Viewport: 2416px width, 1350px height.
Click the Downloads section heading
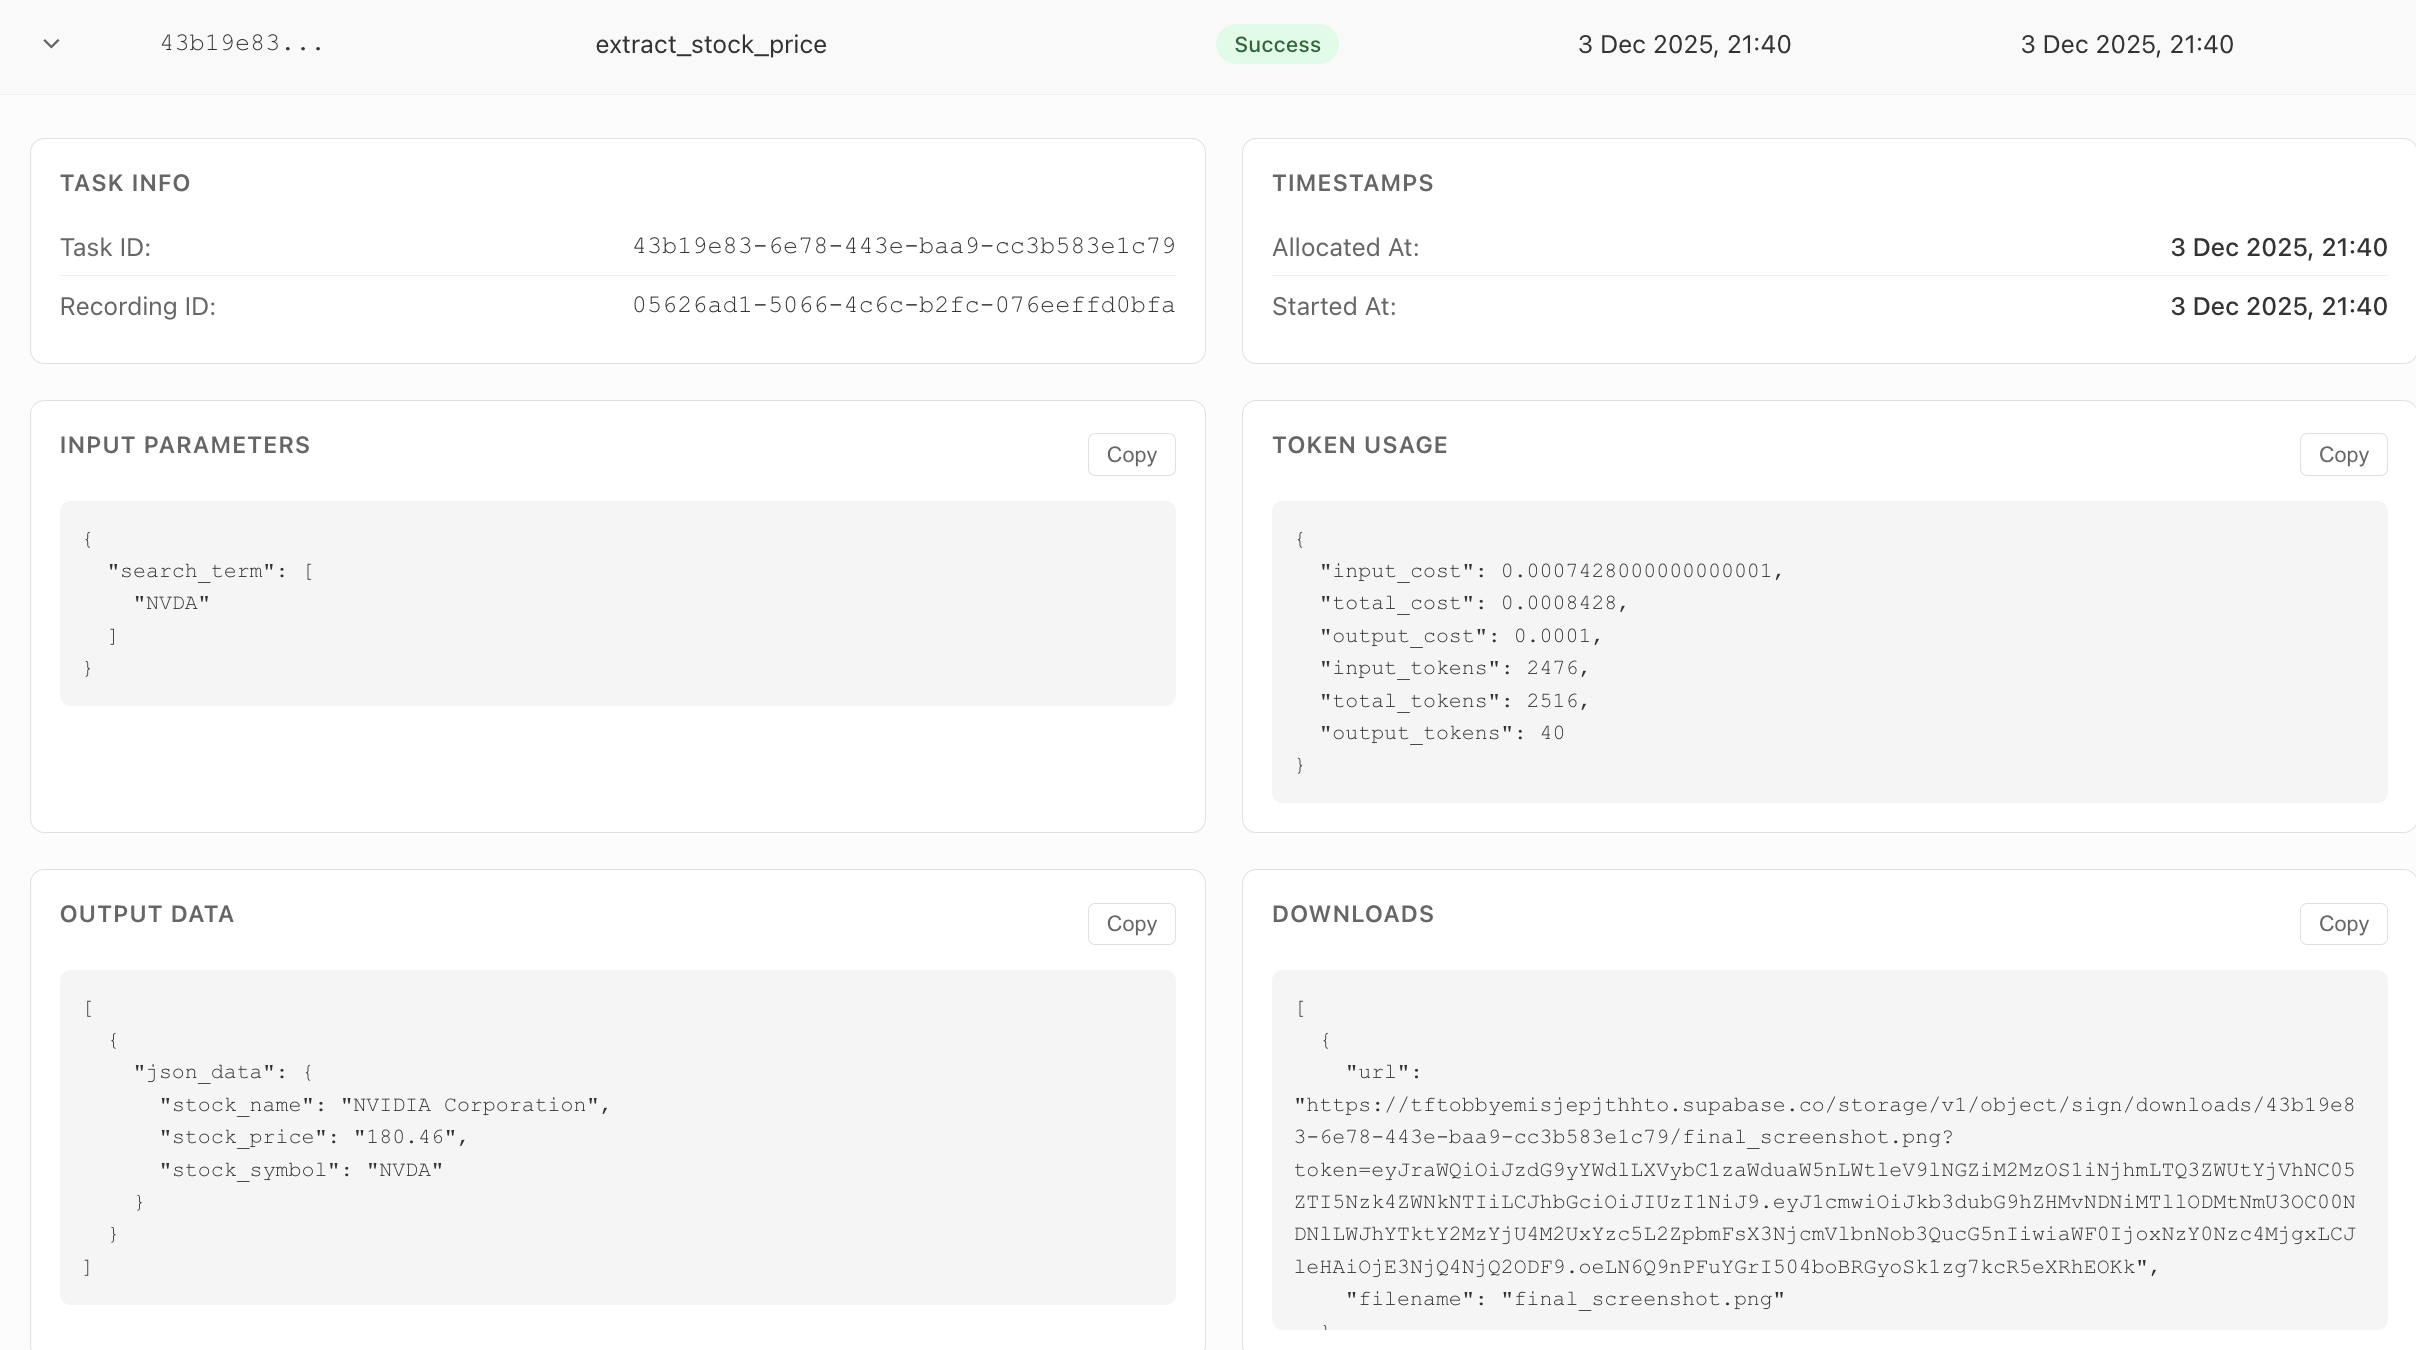[1353, 914]
